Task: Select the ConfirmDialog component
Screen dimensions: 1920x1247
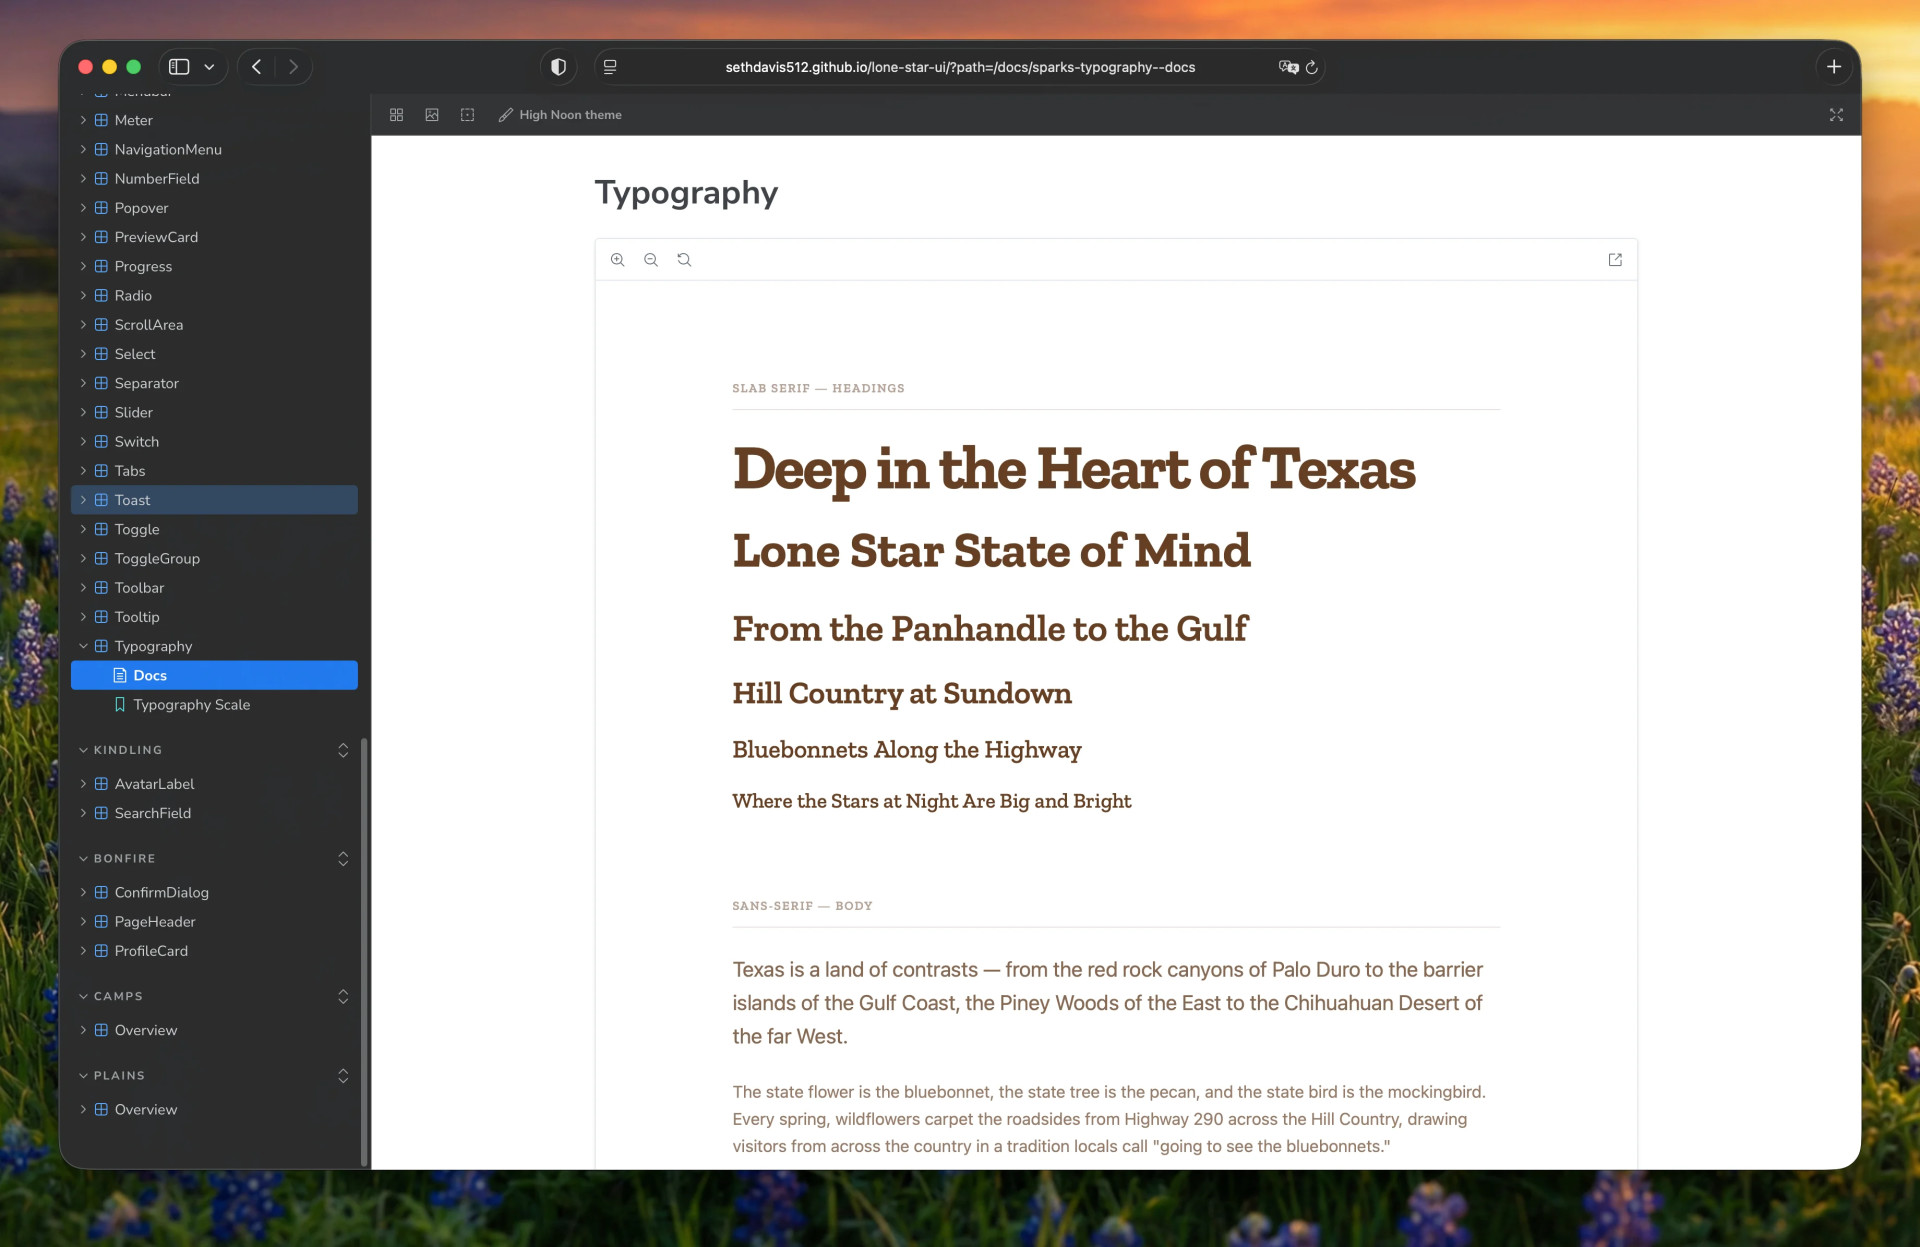Action: tap(160, 892)
